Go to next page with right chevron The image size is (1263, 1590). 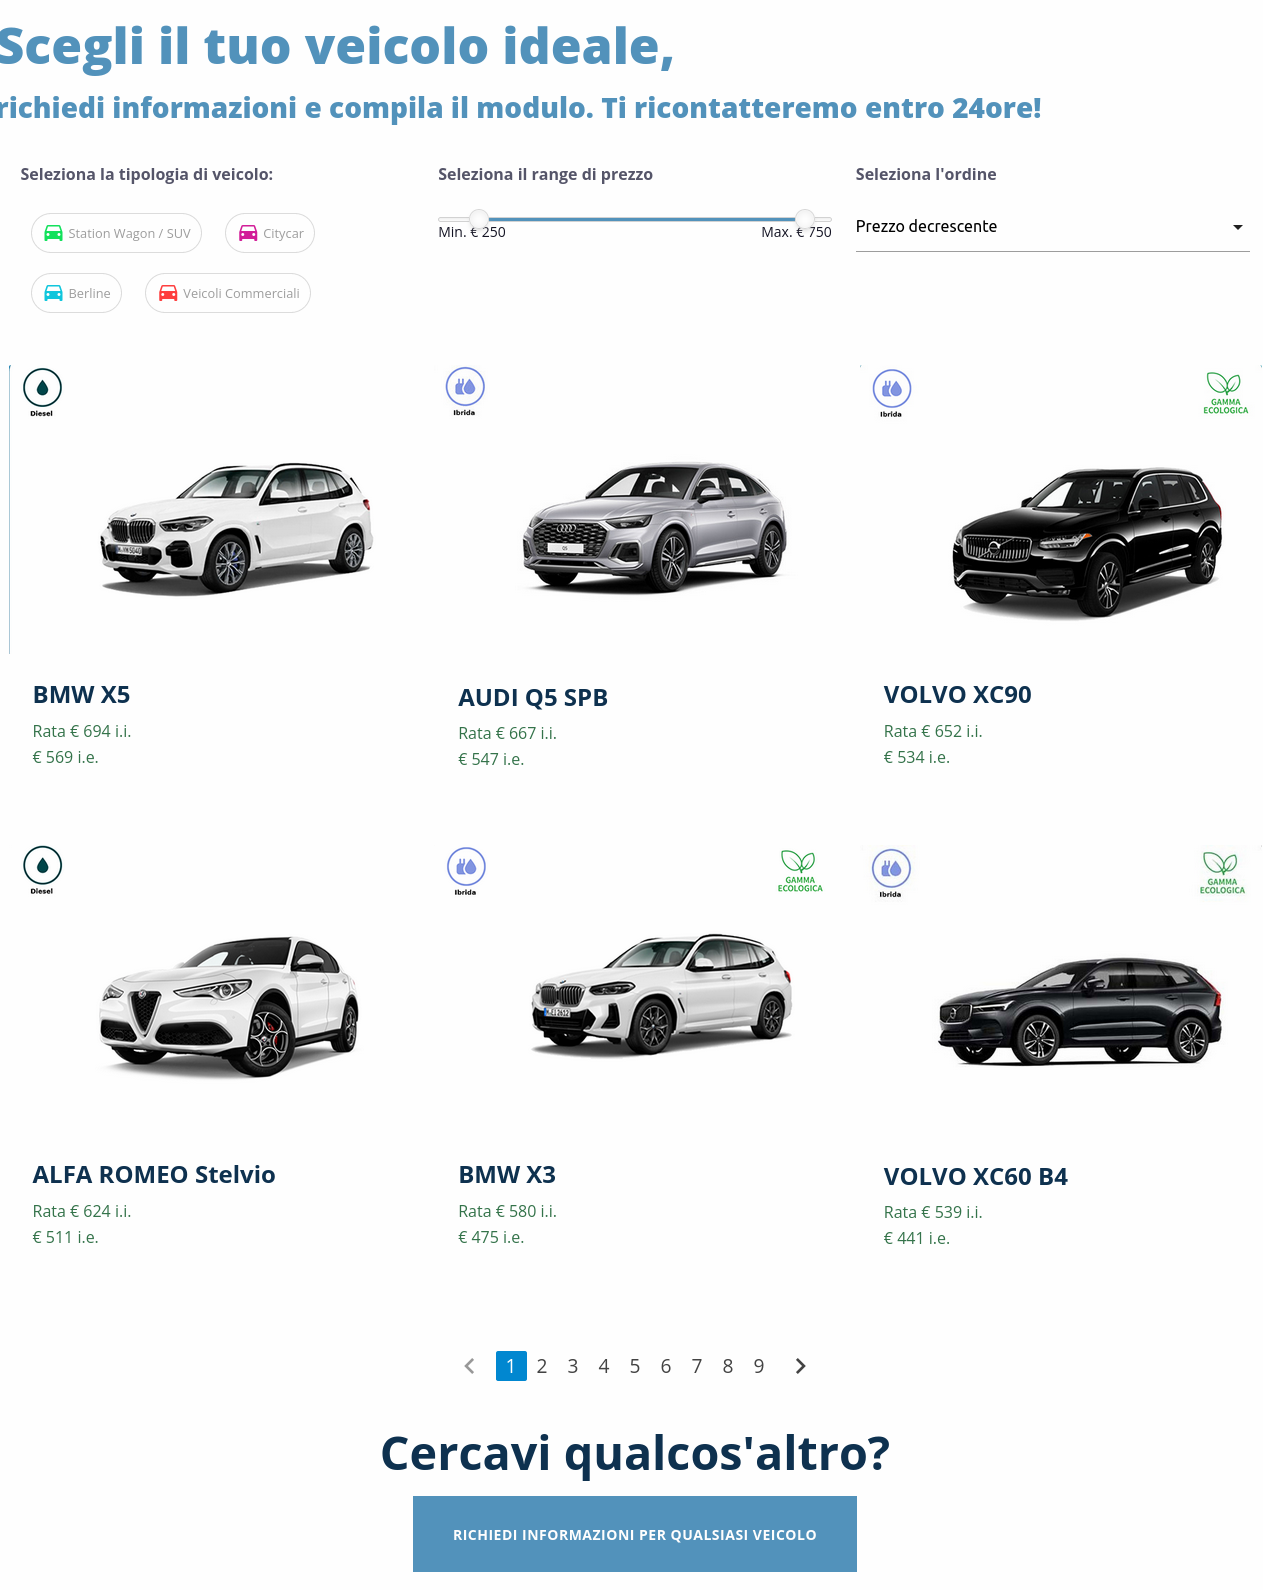tap(800, 1366)
